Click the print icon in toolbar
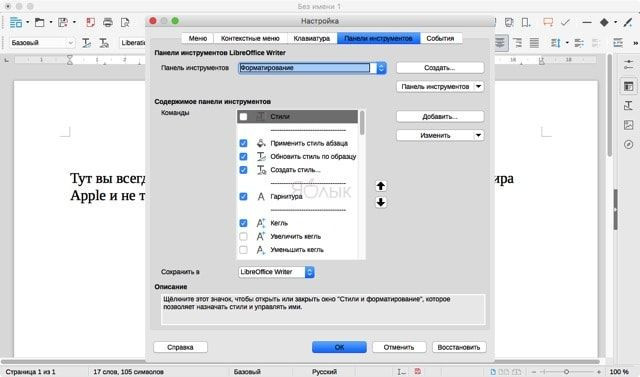640x377 pixels. 108,22
